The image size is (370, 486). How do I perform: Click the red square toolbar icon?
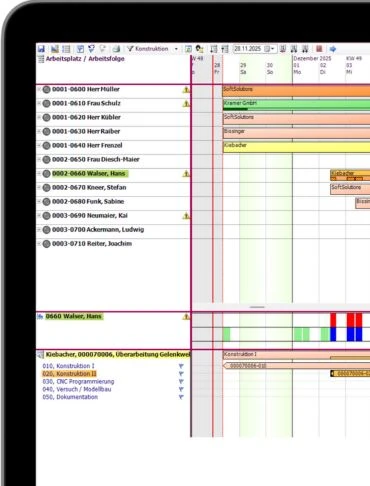(319, 49)
